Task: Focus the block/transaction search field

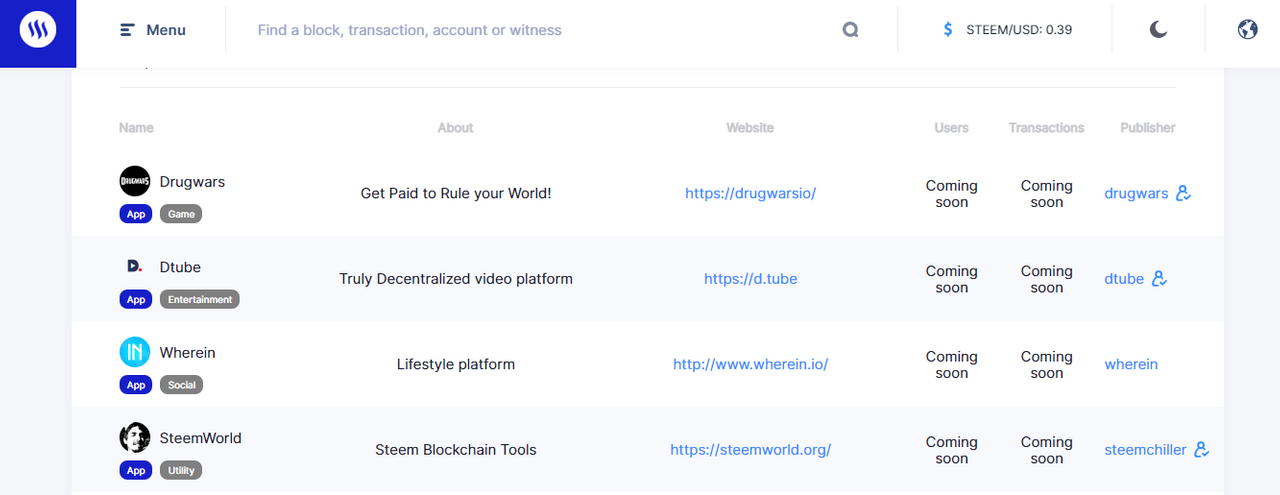Action: point(540,30)
